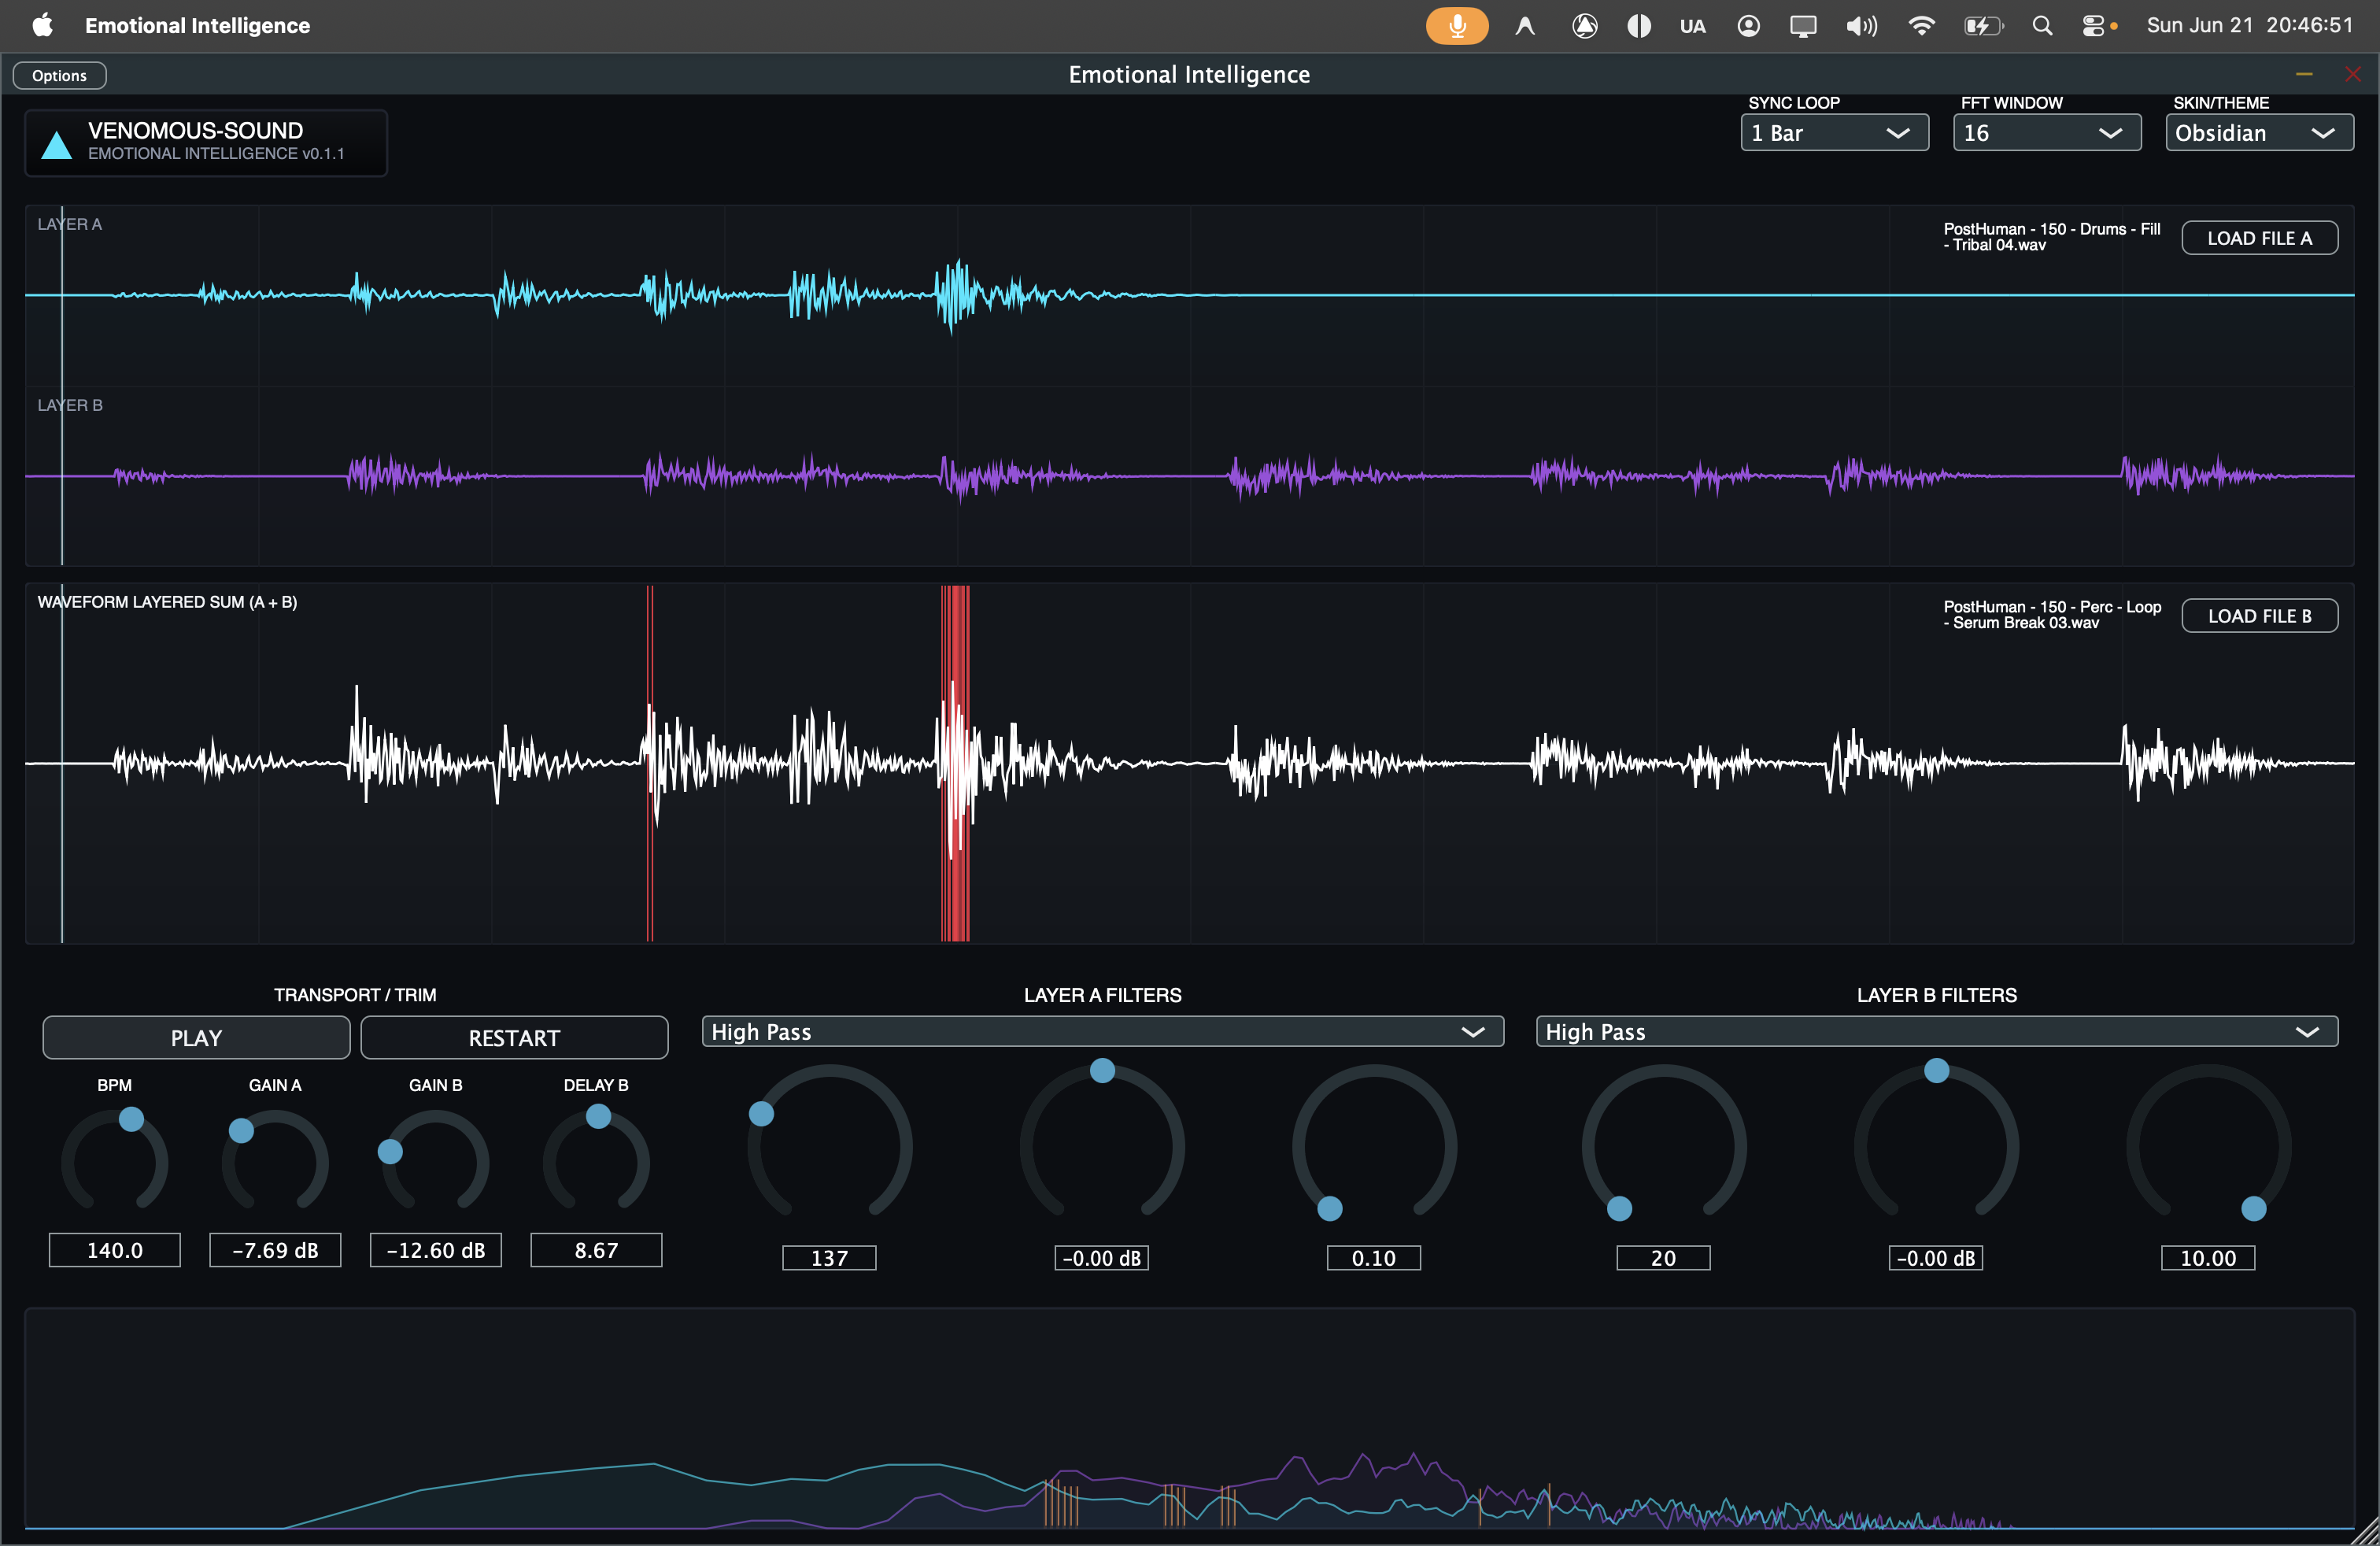2380x1546 pixels.
Task: Open the Skin/Theme dropdown showing Obsidian
Action: pos(2259,133)
